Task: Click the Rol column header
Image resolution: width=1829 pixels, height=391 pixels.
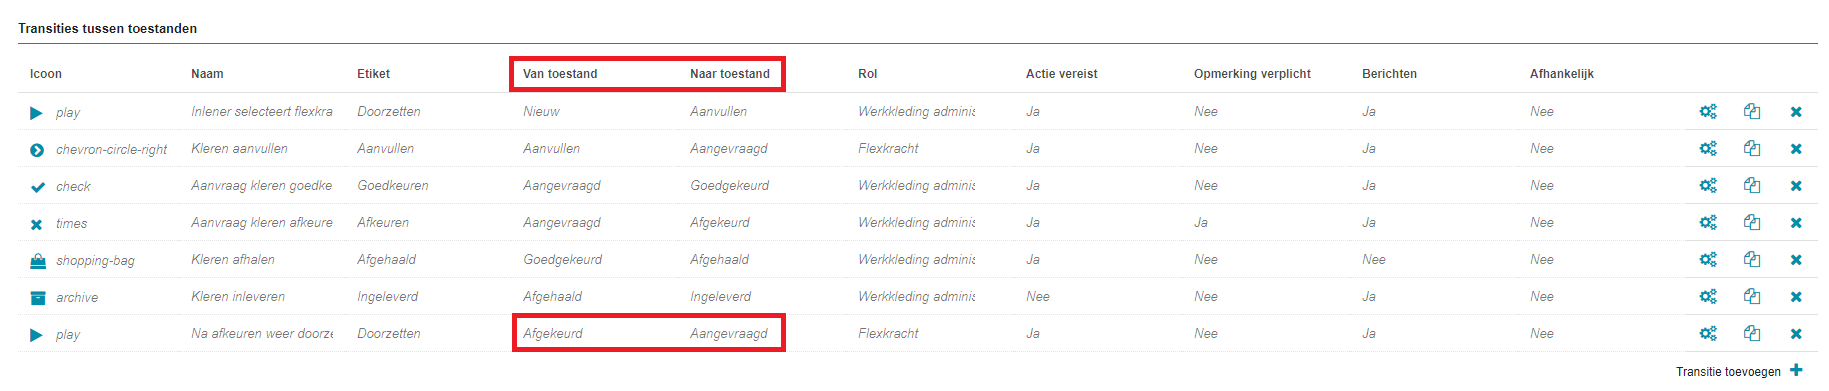Action: (x=867, y=74)
